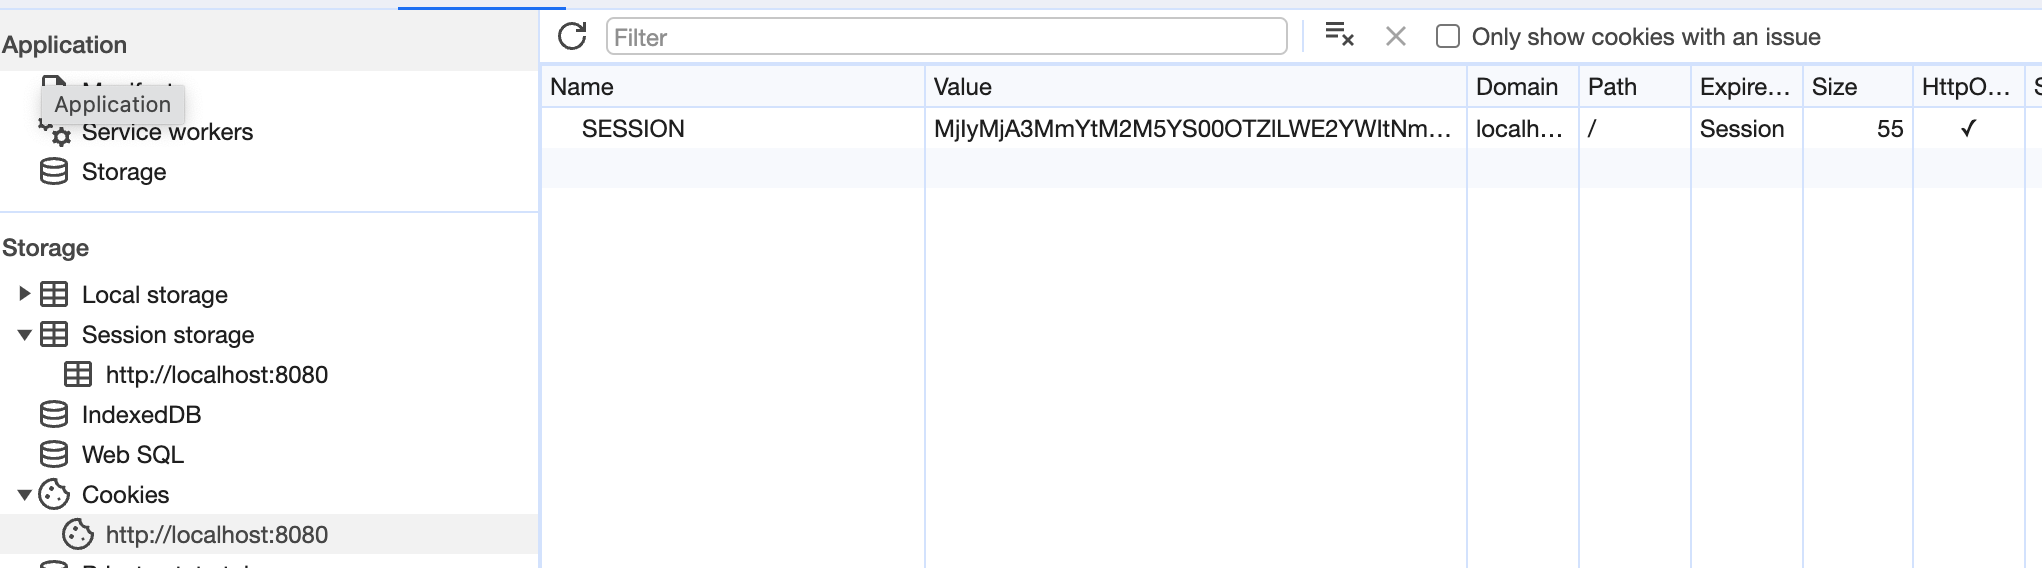
Task: Enable Only show cookies with an issue
Action: coord(1447,37)
